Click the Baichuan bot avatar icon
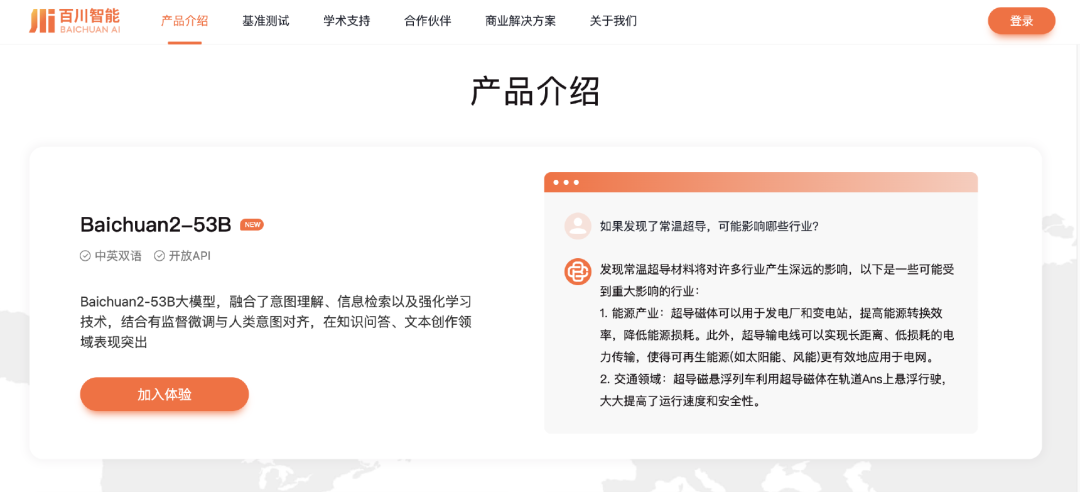The width and height of the screenshot is (1080, 492). pyautogui.click(x=578, y=271)
